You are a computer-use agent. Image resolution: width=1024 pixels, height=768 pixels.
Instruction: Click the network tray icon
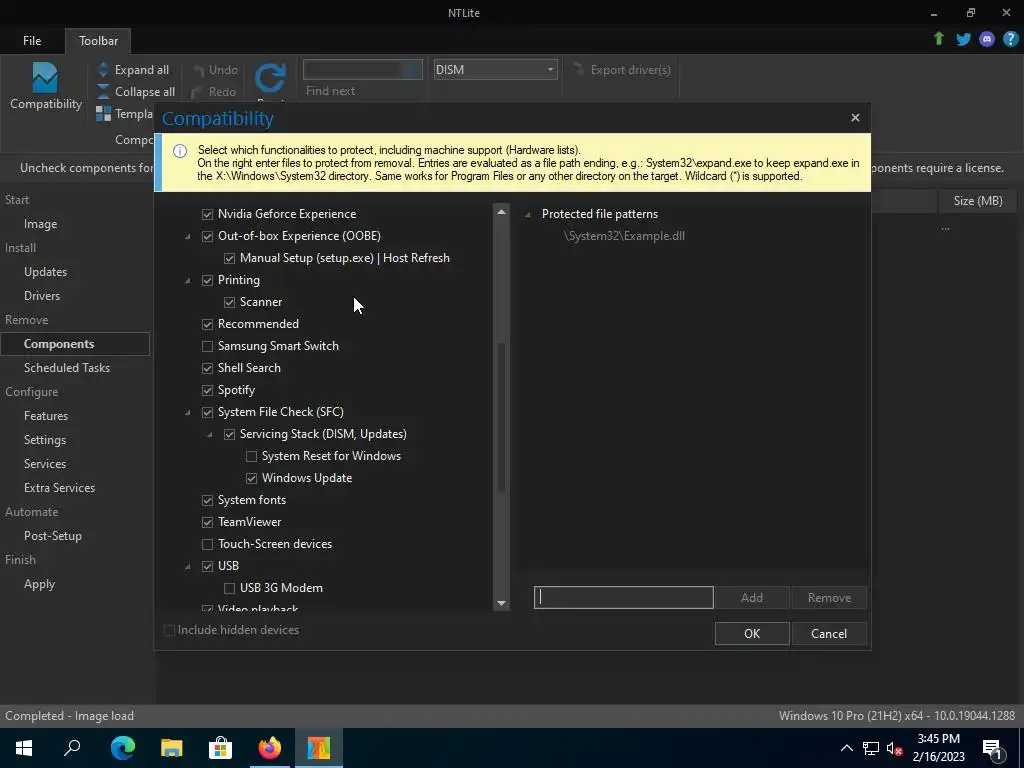[x=871, y=748]
